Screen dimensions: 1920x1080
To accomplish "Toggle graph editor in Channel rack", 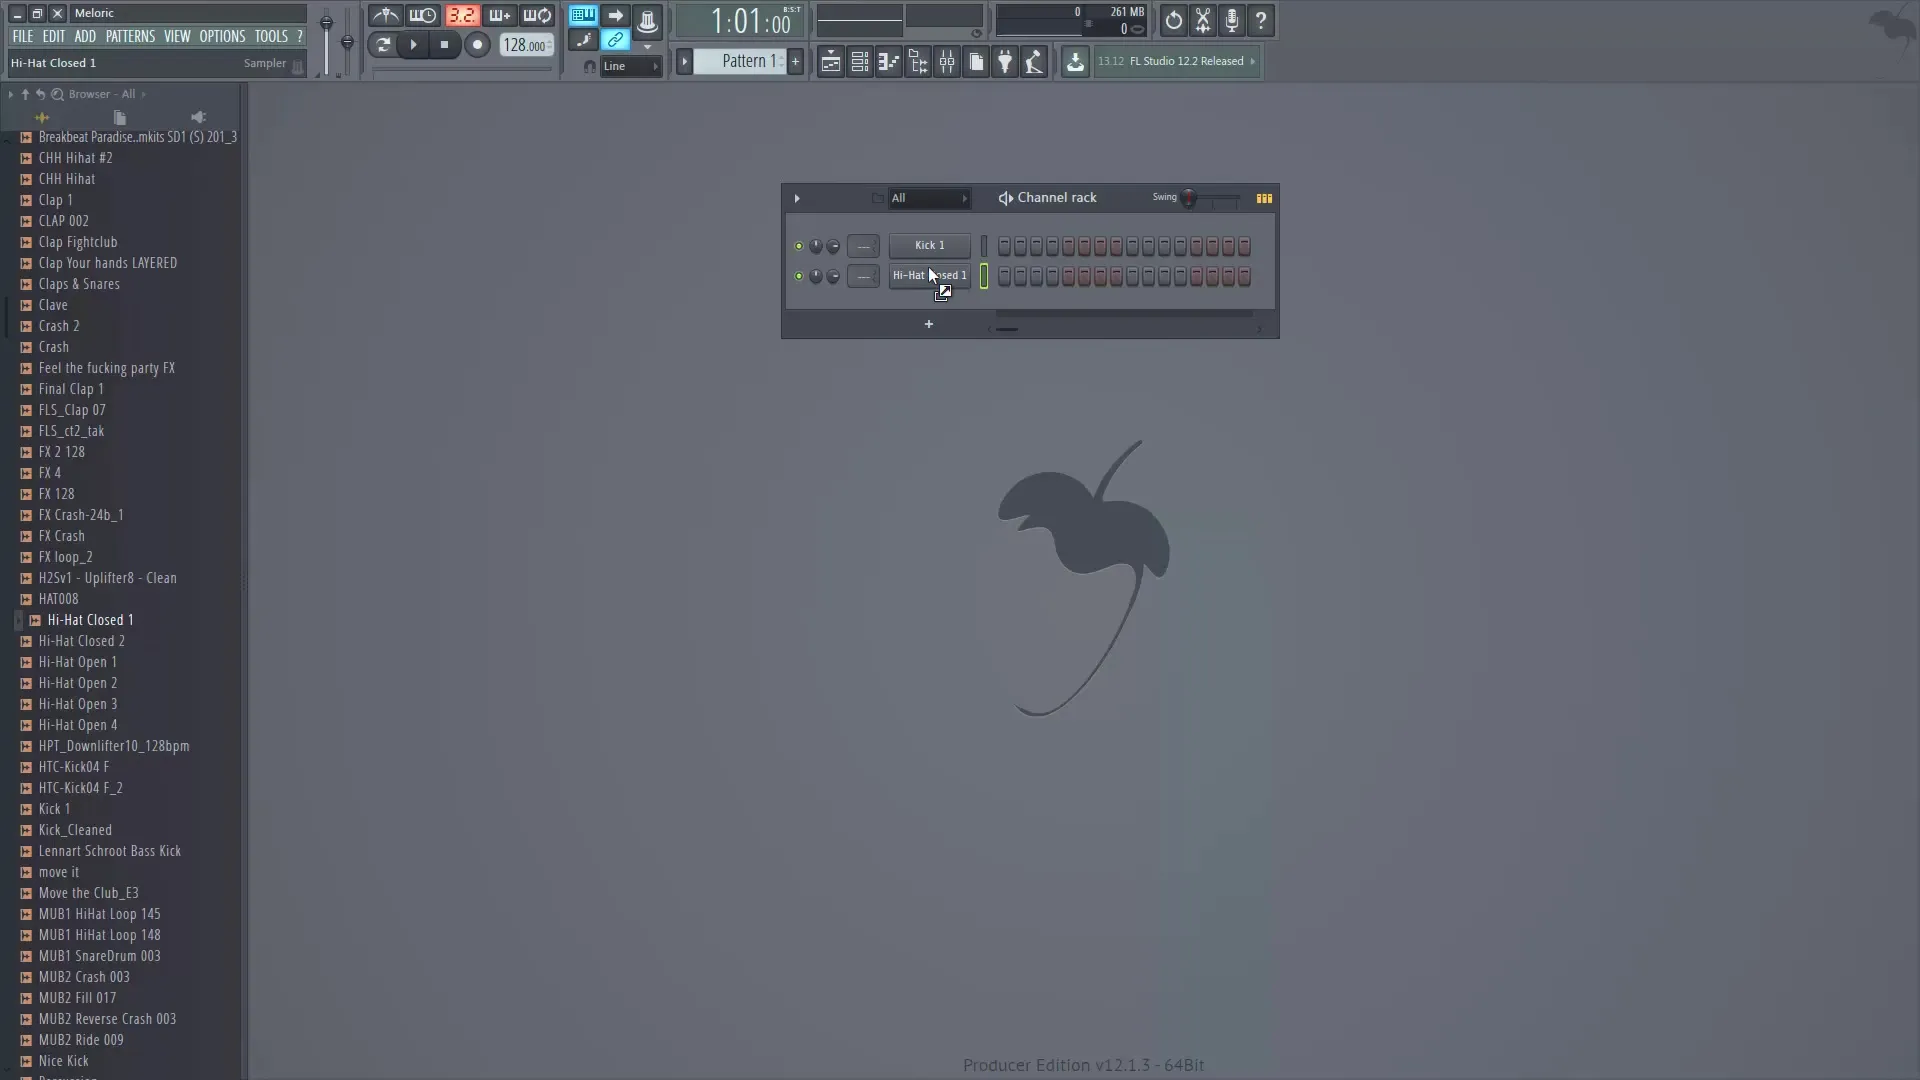I will coord(1264,198).
